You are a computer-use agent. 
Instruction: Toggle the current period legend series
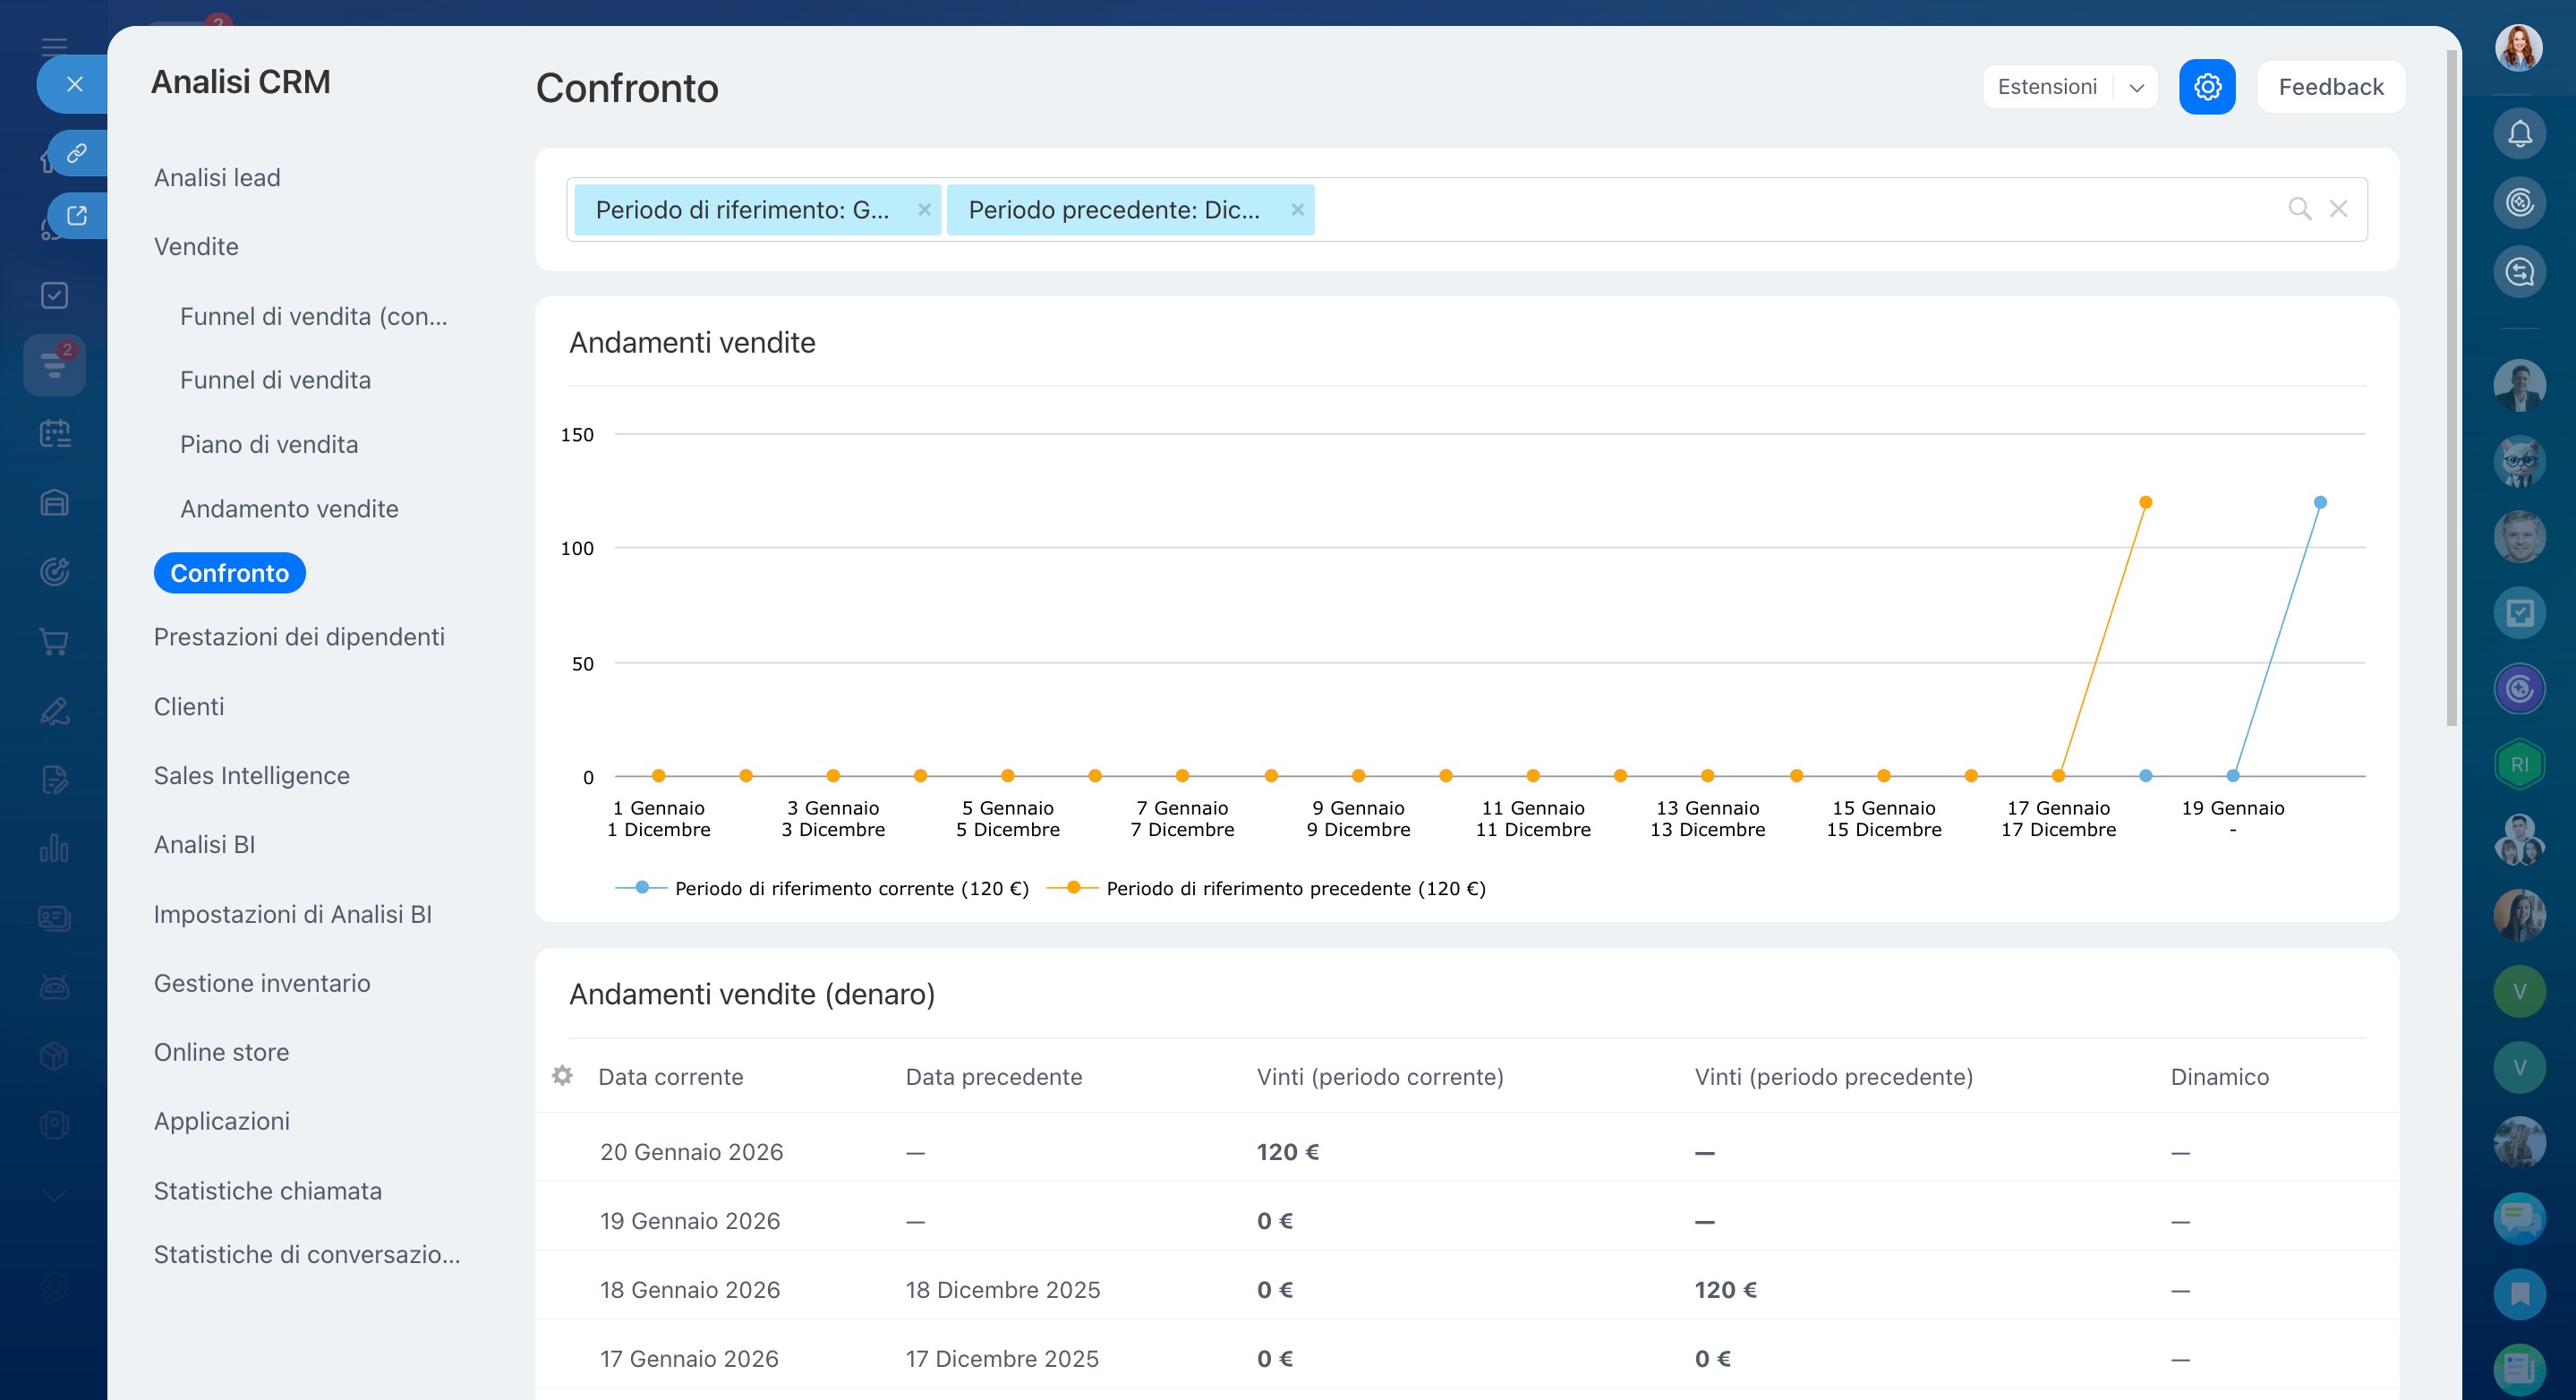[850, 888]
